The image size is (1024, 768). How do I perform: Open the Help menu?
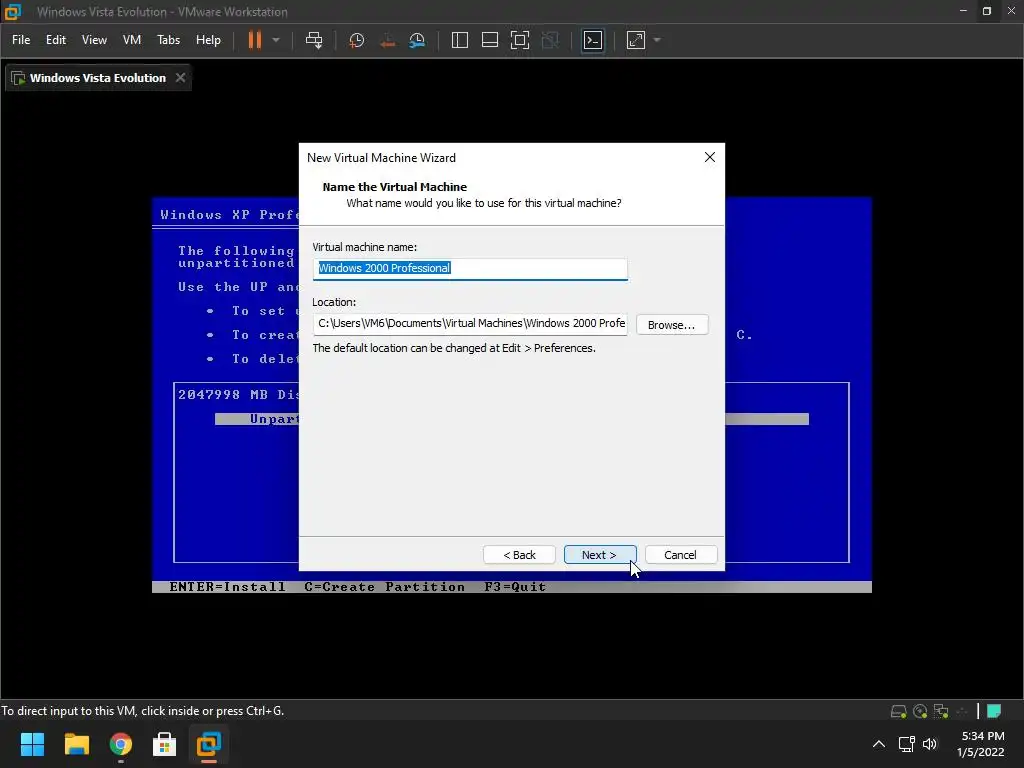coord(208,40)
